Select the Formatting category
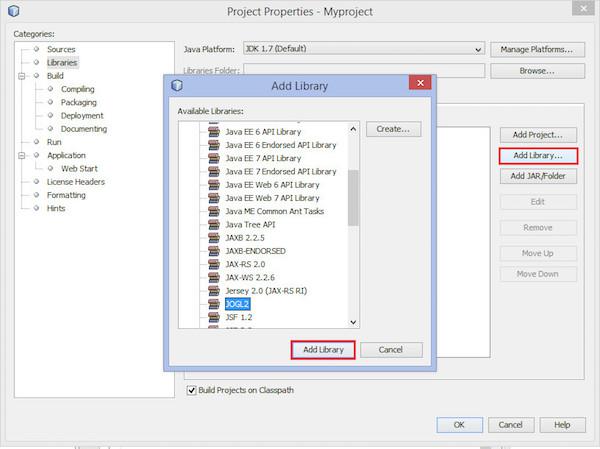The image size is (600, 449). [66, 195]
